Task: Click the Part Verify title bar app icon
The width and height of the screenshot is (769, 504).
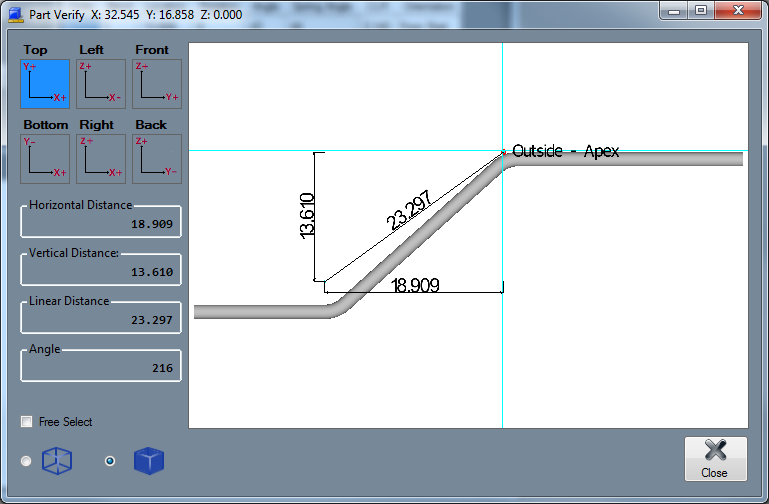Action: [16, 14]
